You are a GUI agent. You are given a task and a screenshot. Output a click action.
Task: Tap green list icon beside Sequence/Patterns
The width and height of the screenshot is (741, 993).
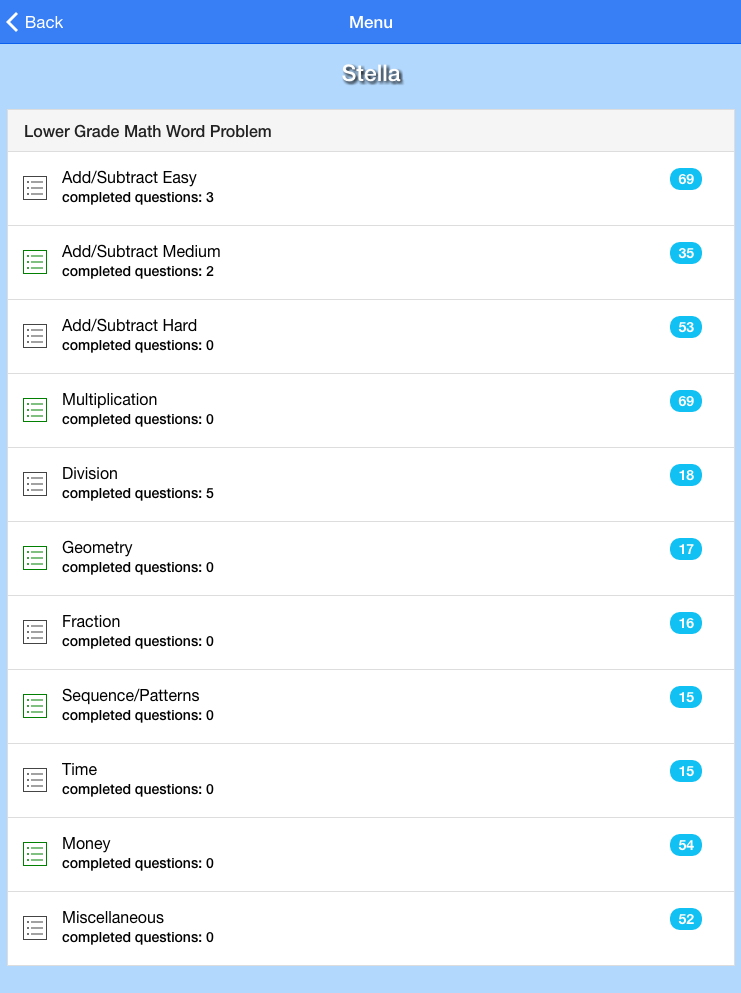(35, 706)
